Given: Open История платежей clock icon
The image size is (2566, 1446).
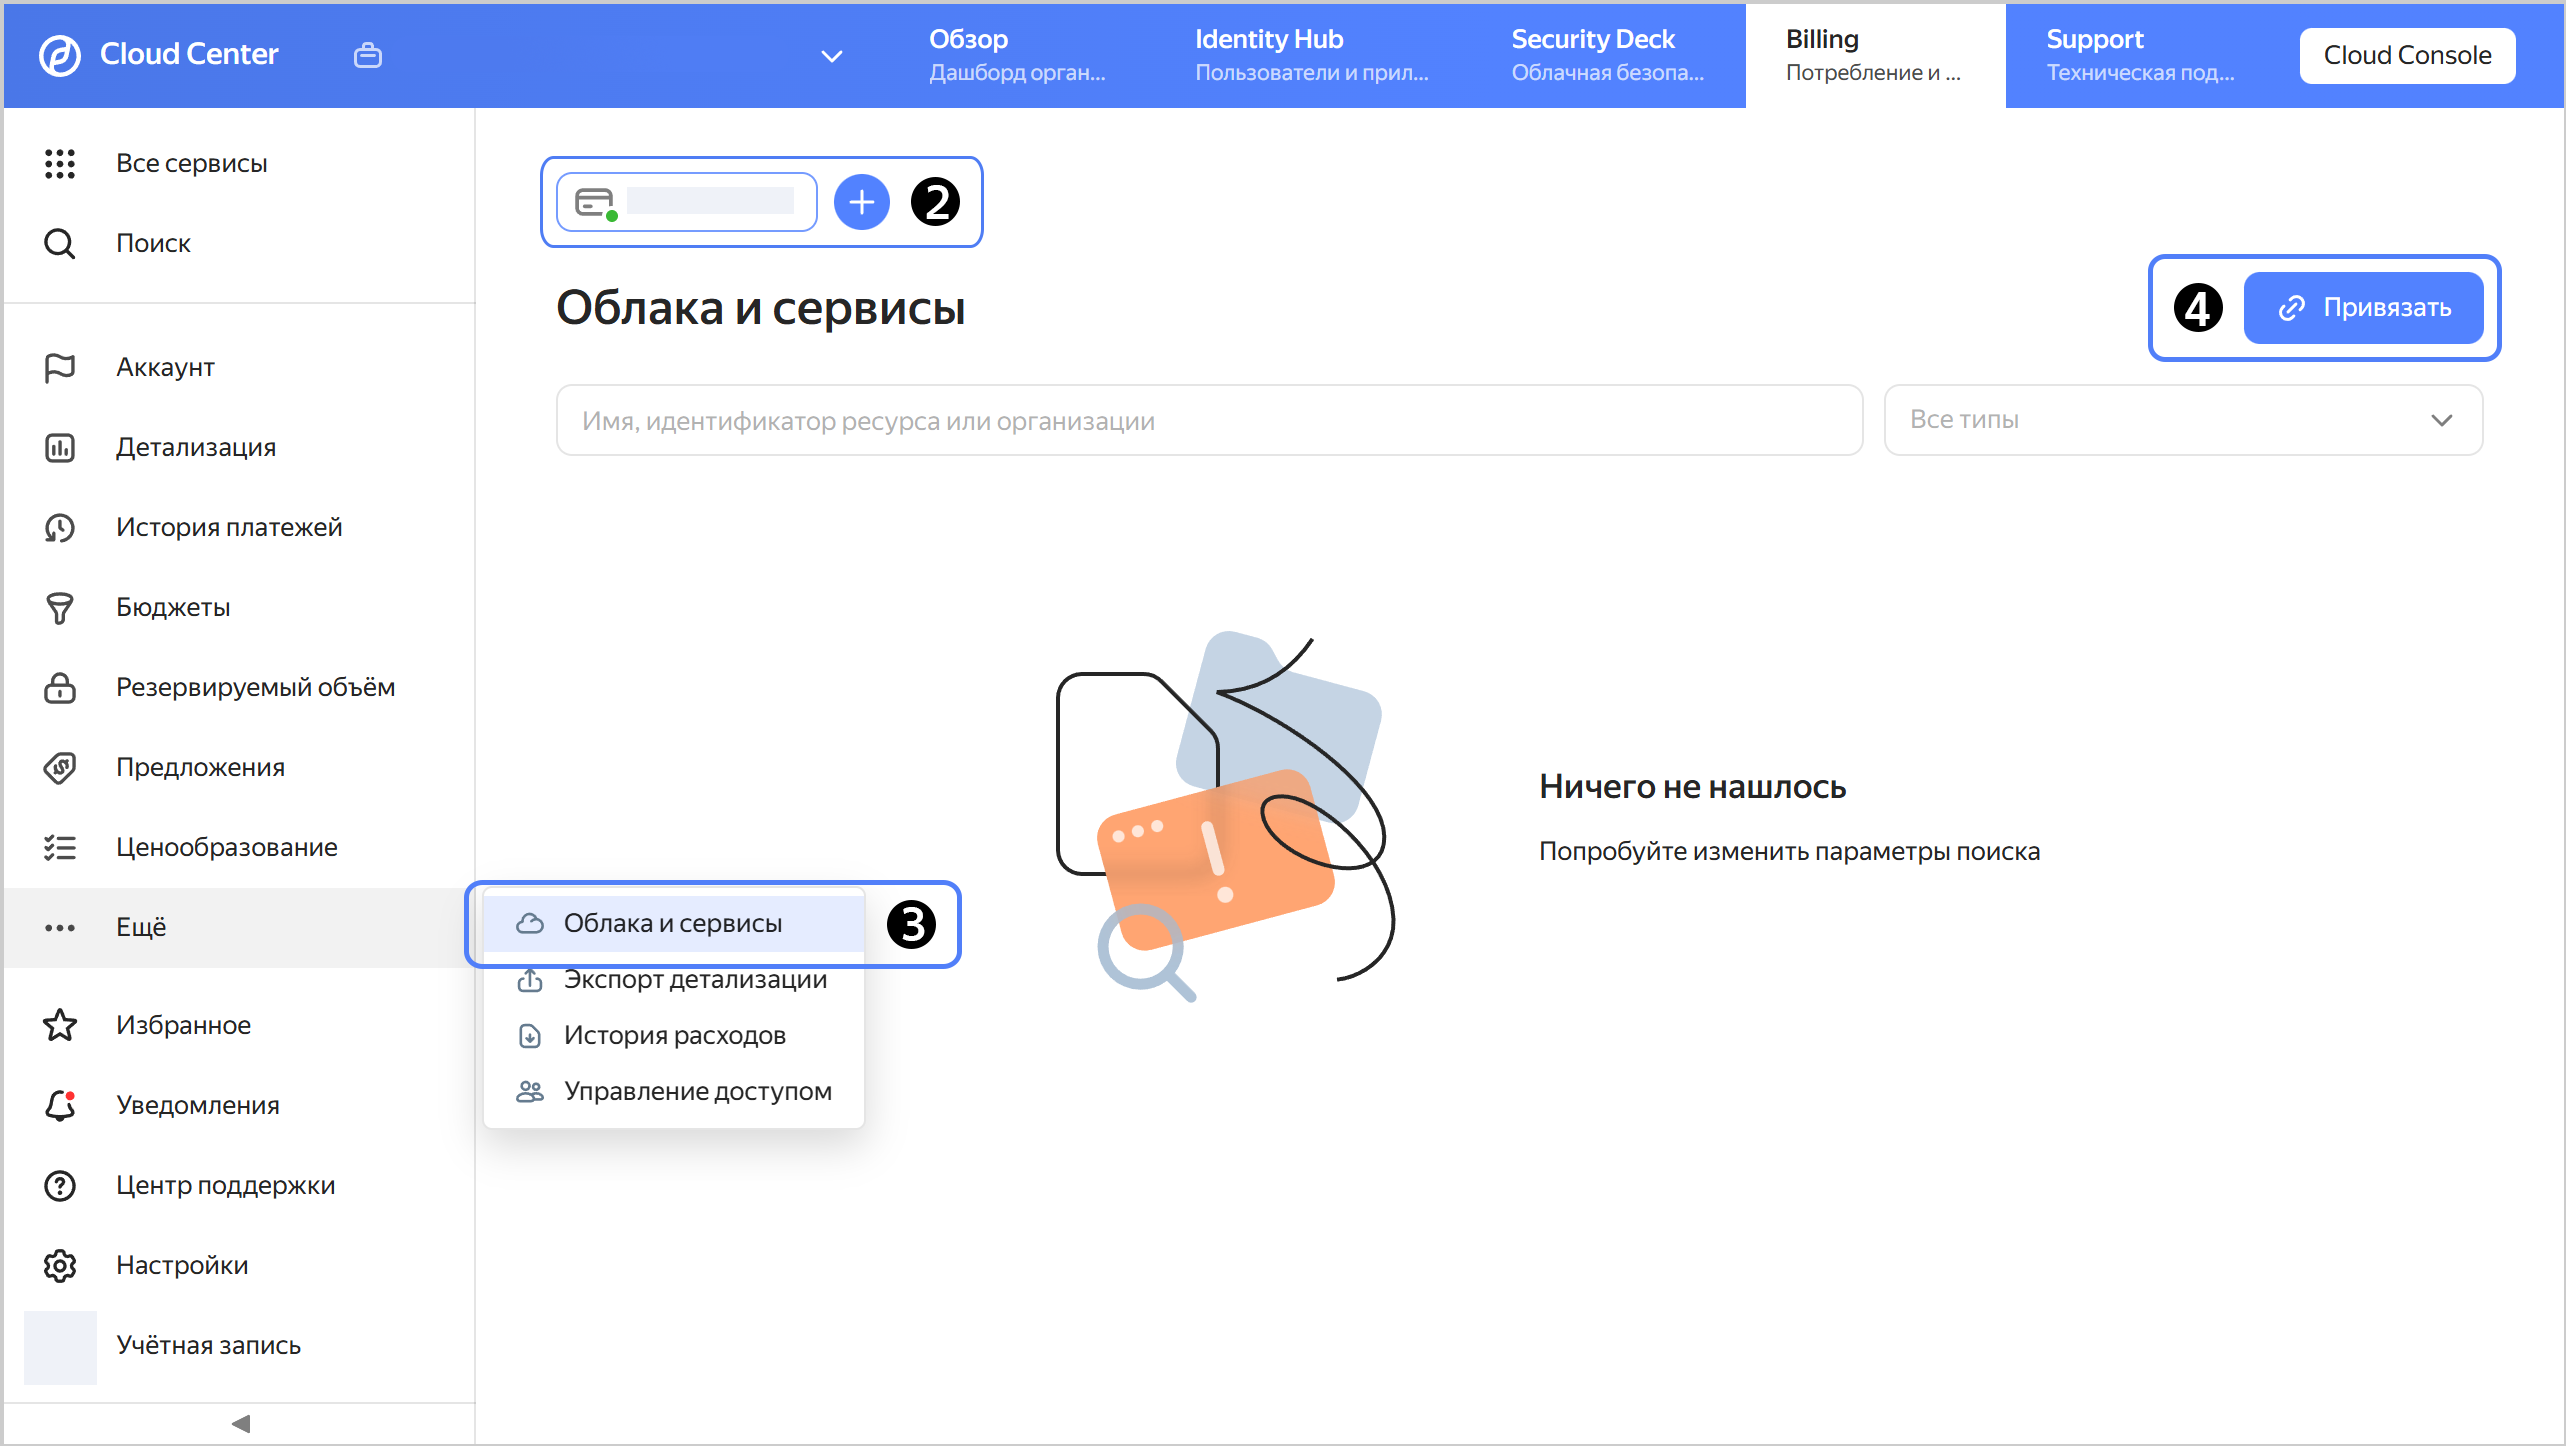Looking at the screenshot, I should pyautogui.click(x=60, y=527).
